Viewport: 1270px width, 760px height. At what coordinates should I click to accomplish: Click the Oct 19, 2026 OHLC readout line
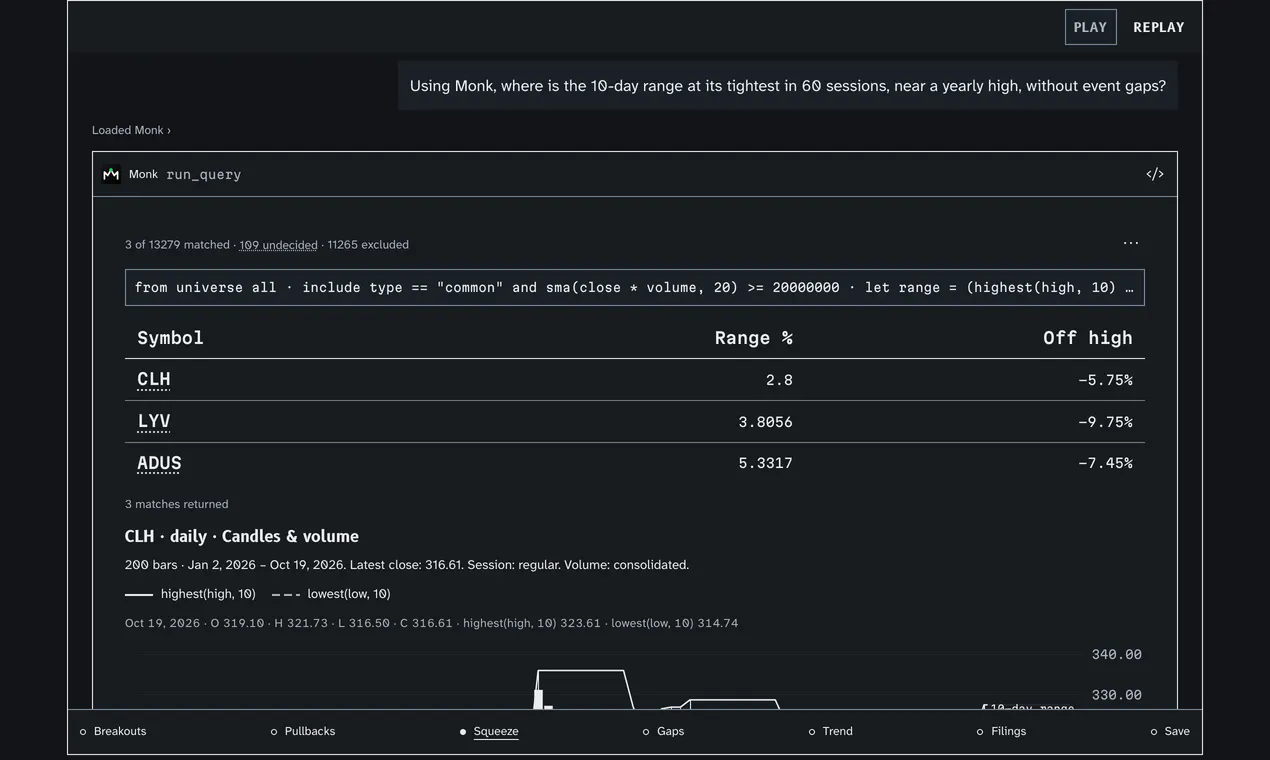[432, 623]
